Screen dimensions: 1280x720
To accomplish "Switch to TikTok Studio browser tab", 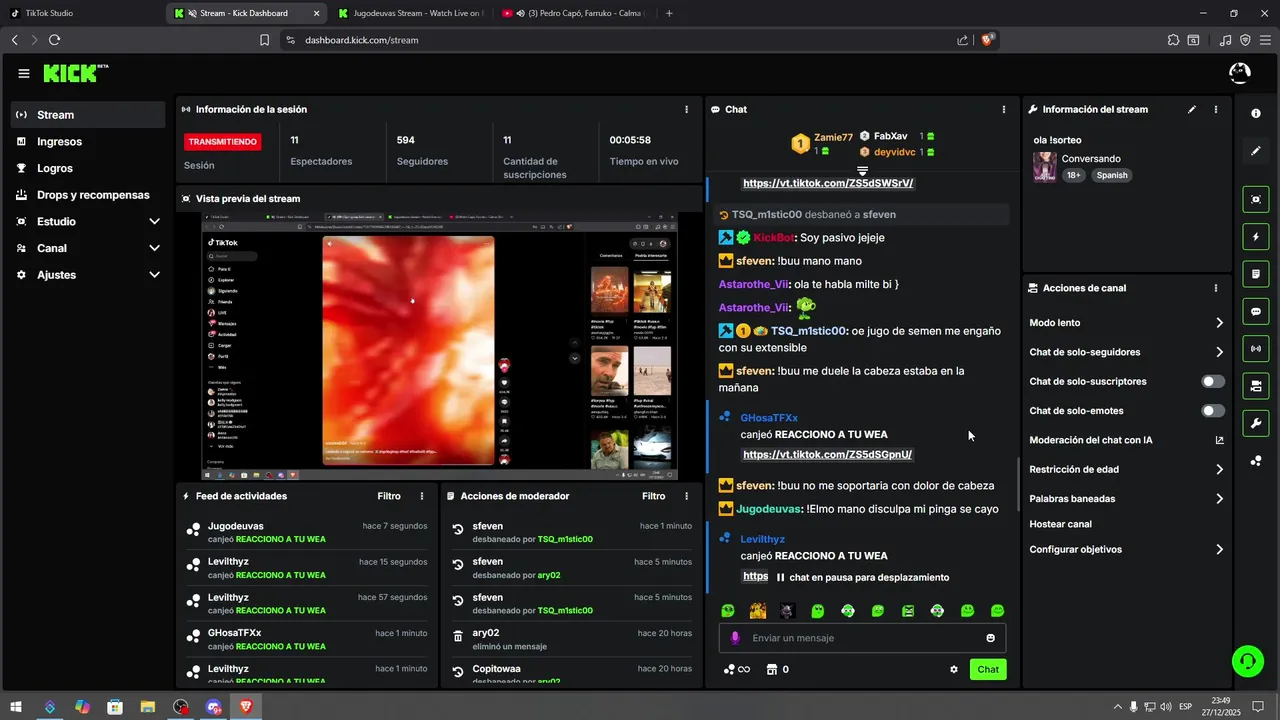I will (x=80, y=13).
